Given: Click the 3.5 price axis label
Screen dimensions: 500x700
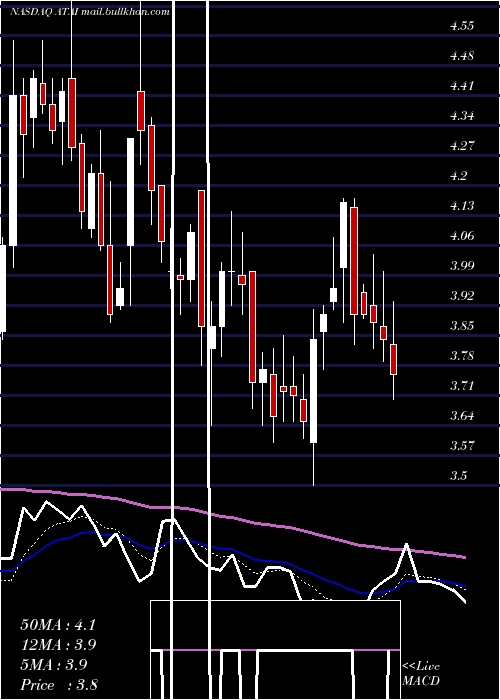Looking at the screenshot, I should (x=459, y=476).
